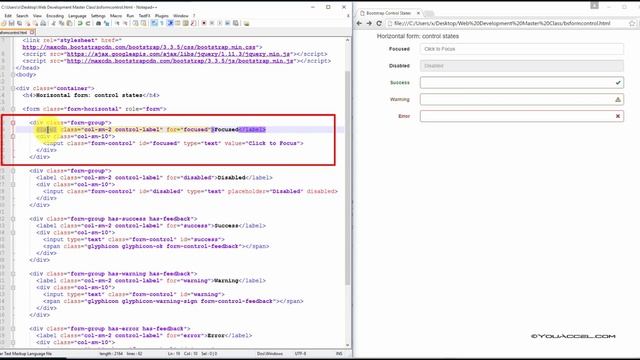Click the Redo arrow icon
Image resolution: width=640 pixels, height=360 pixels.
(88, 23)
